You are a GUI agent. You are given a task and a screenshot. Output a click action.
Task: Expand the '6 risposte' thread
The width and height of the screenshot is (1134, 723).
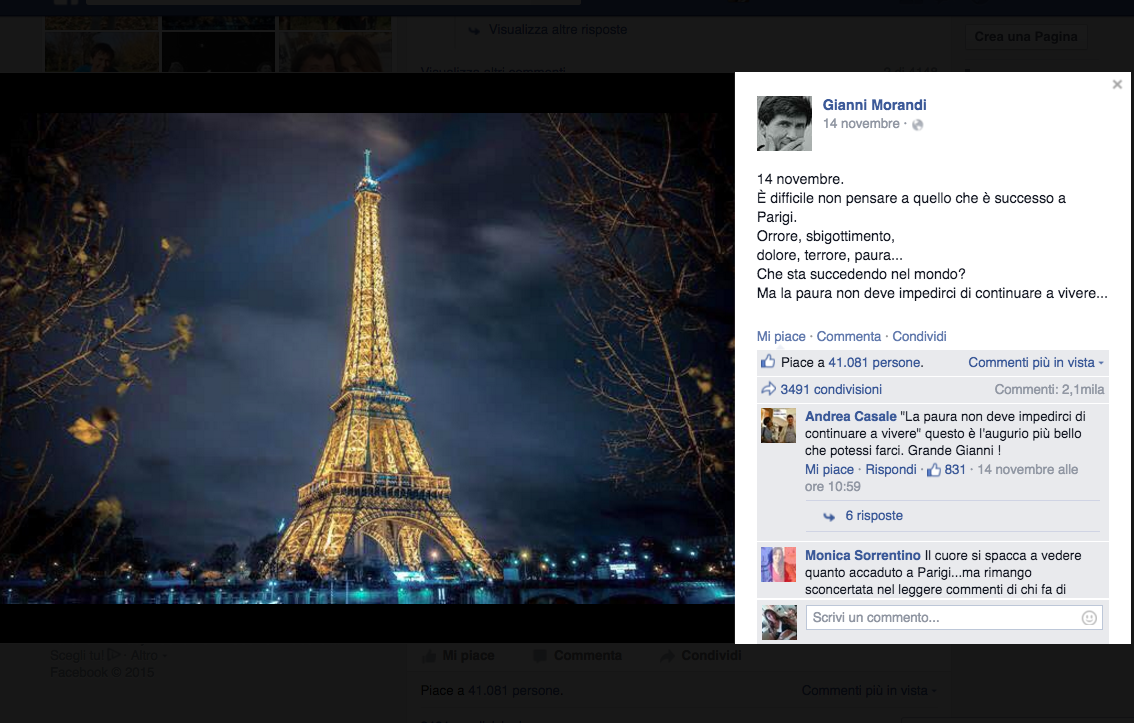[x=875, y=516]
